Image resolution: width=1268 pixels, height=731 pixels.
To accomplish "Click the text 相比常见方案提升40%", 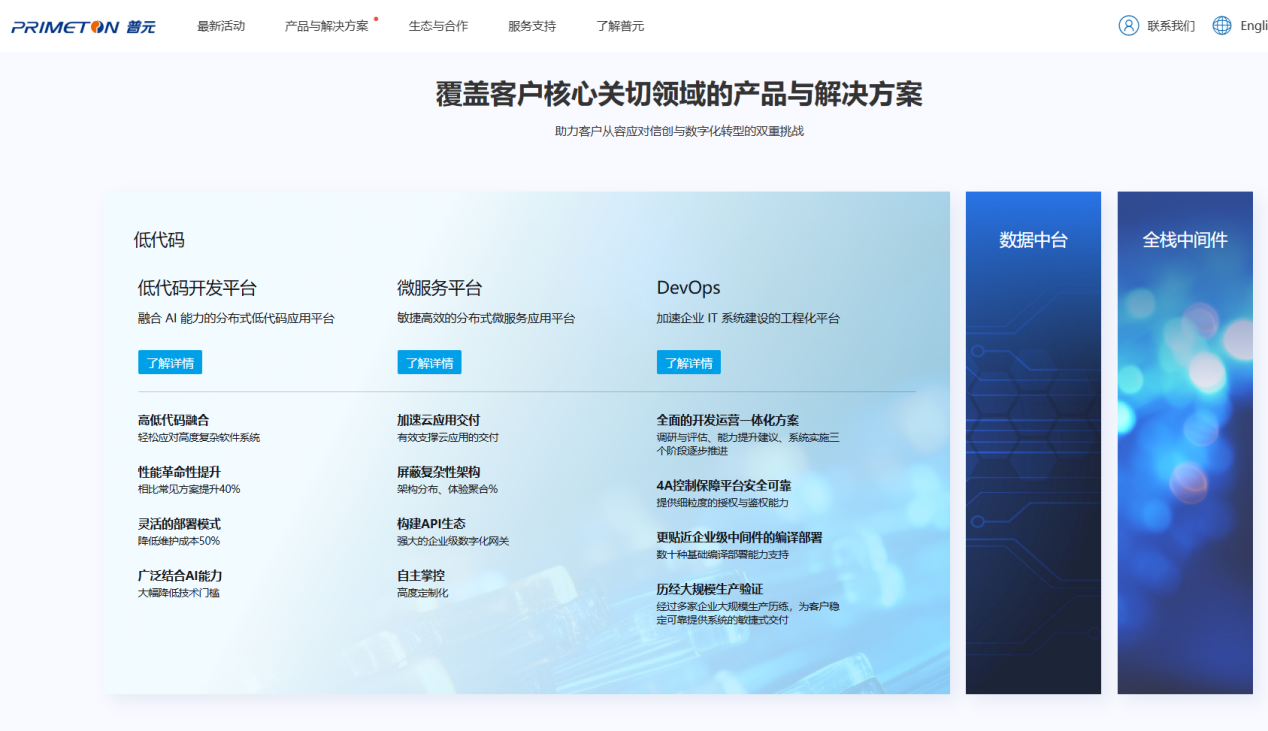I will coord(189,489).
